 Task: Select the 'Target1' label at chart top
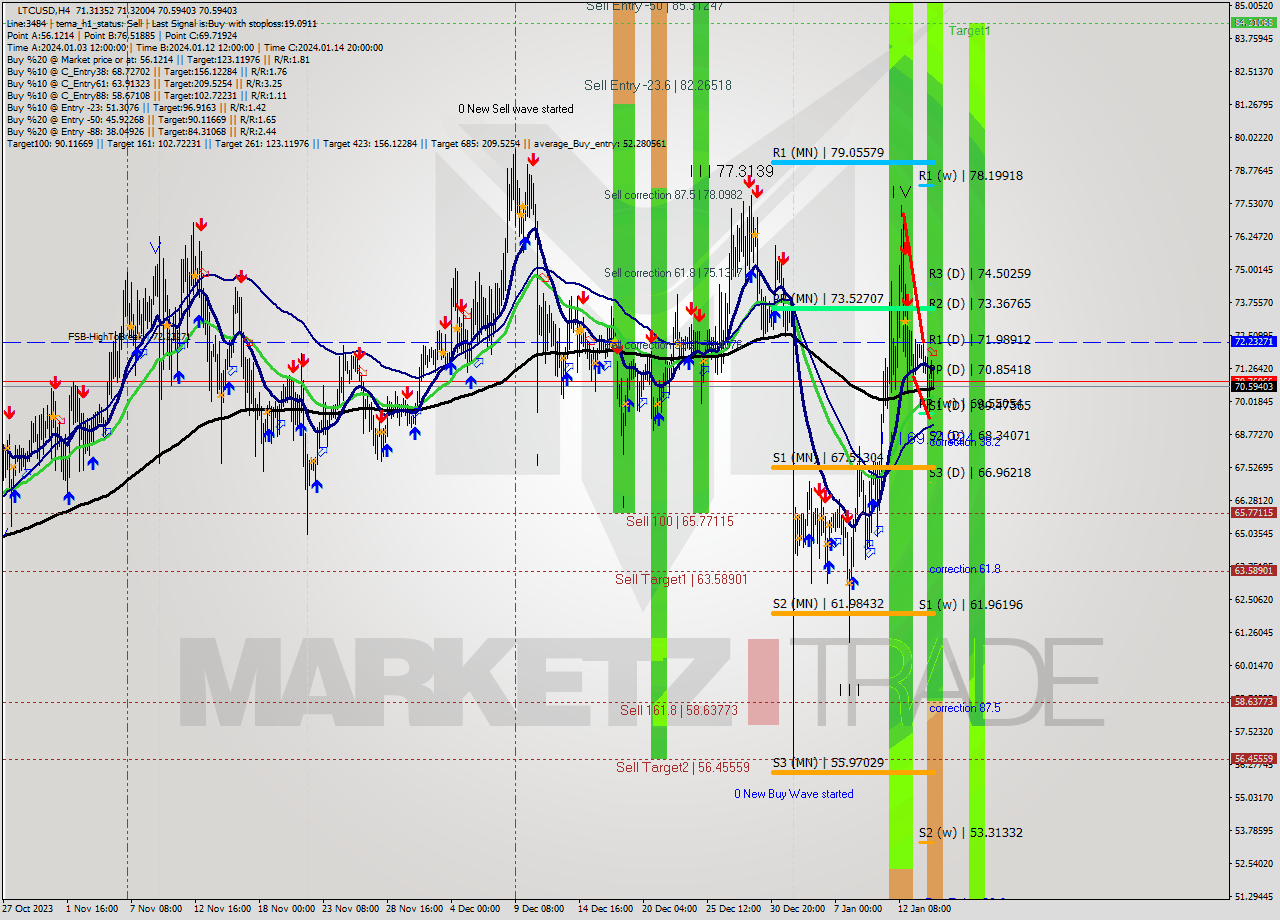tap(969, 31)
